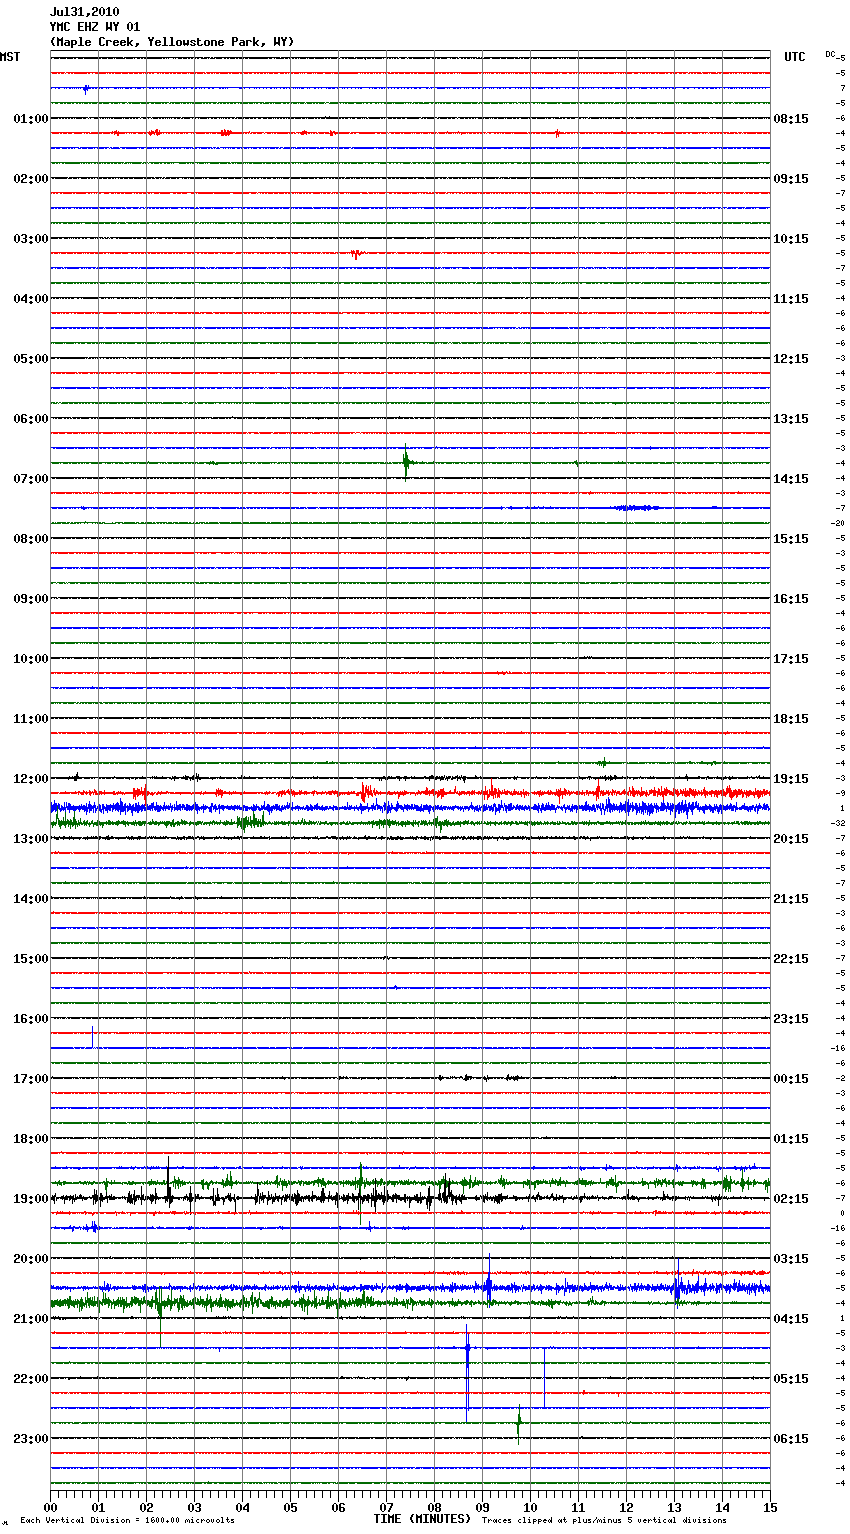Click the '04:00' MST hour label

(x=31, y=299)
